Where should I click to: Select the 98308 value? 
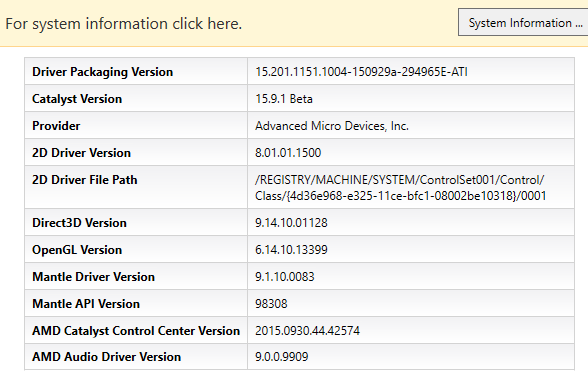[x=271, y=304]
